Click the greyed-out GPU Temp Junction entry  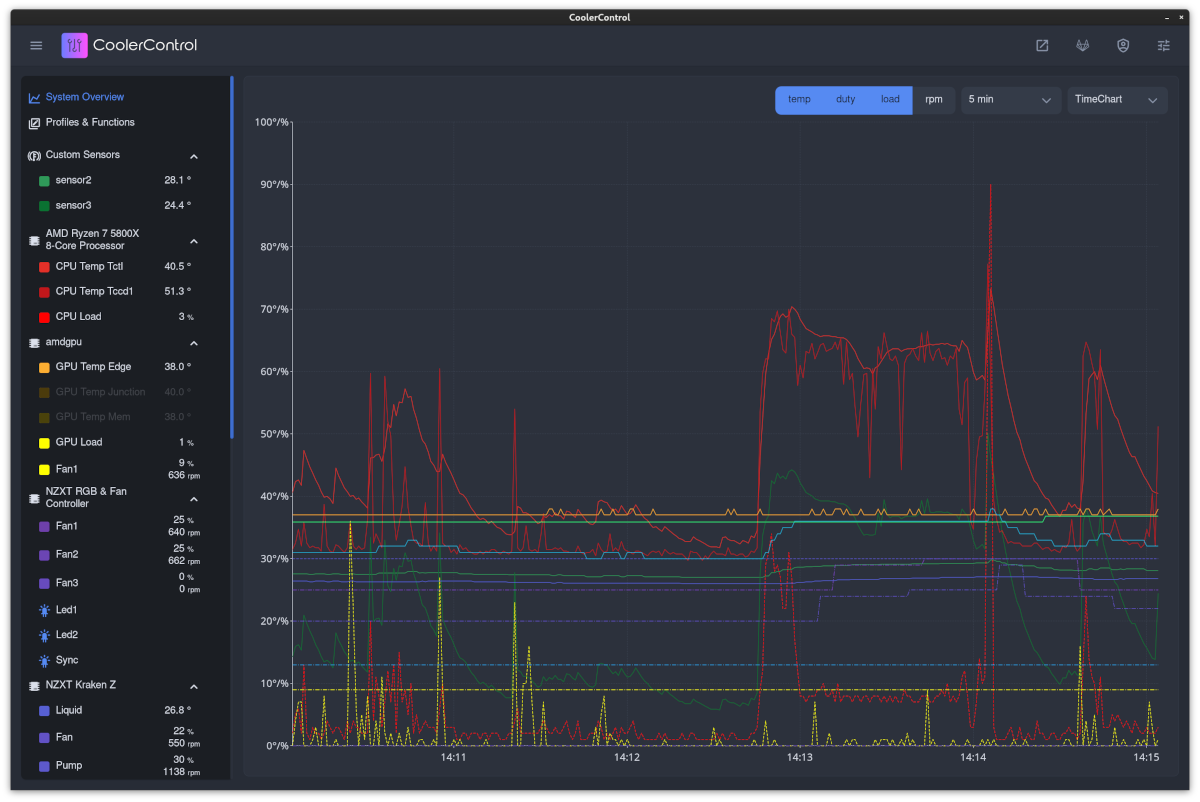(100, 392)
